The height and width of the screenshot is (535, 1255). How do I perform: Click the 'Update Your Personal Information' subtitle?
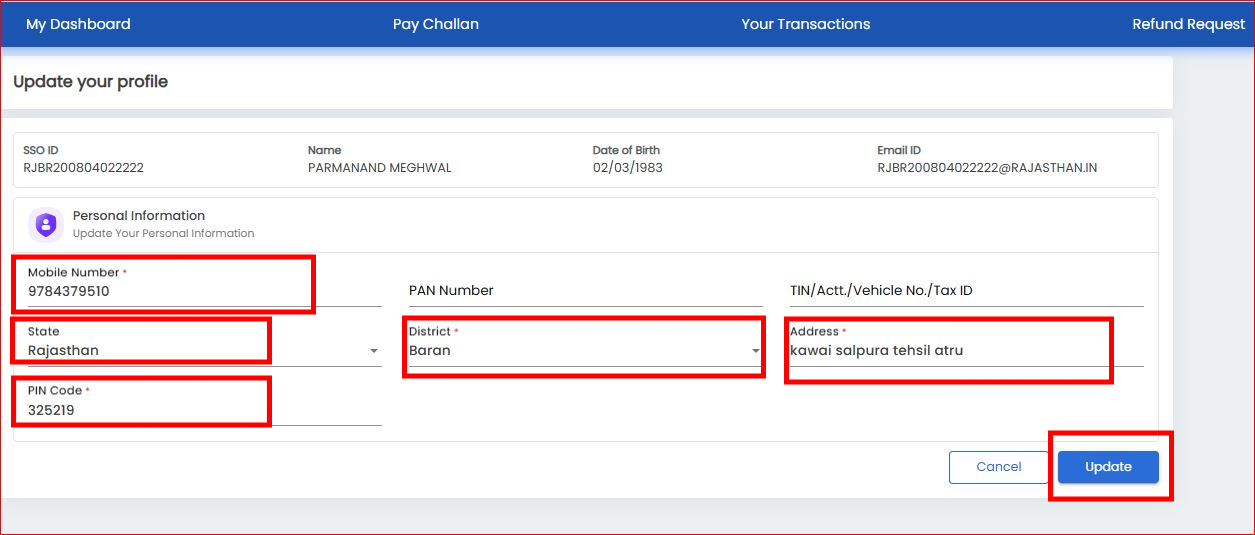164,233
